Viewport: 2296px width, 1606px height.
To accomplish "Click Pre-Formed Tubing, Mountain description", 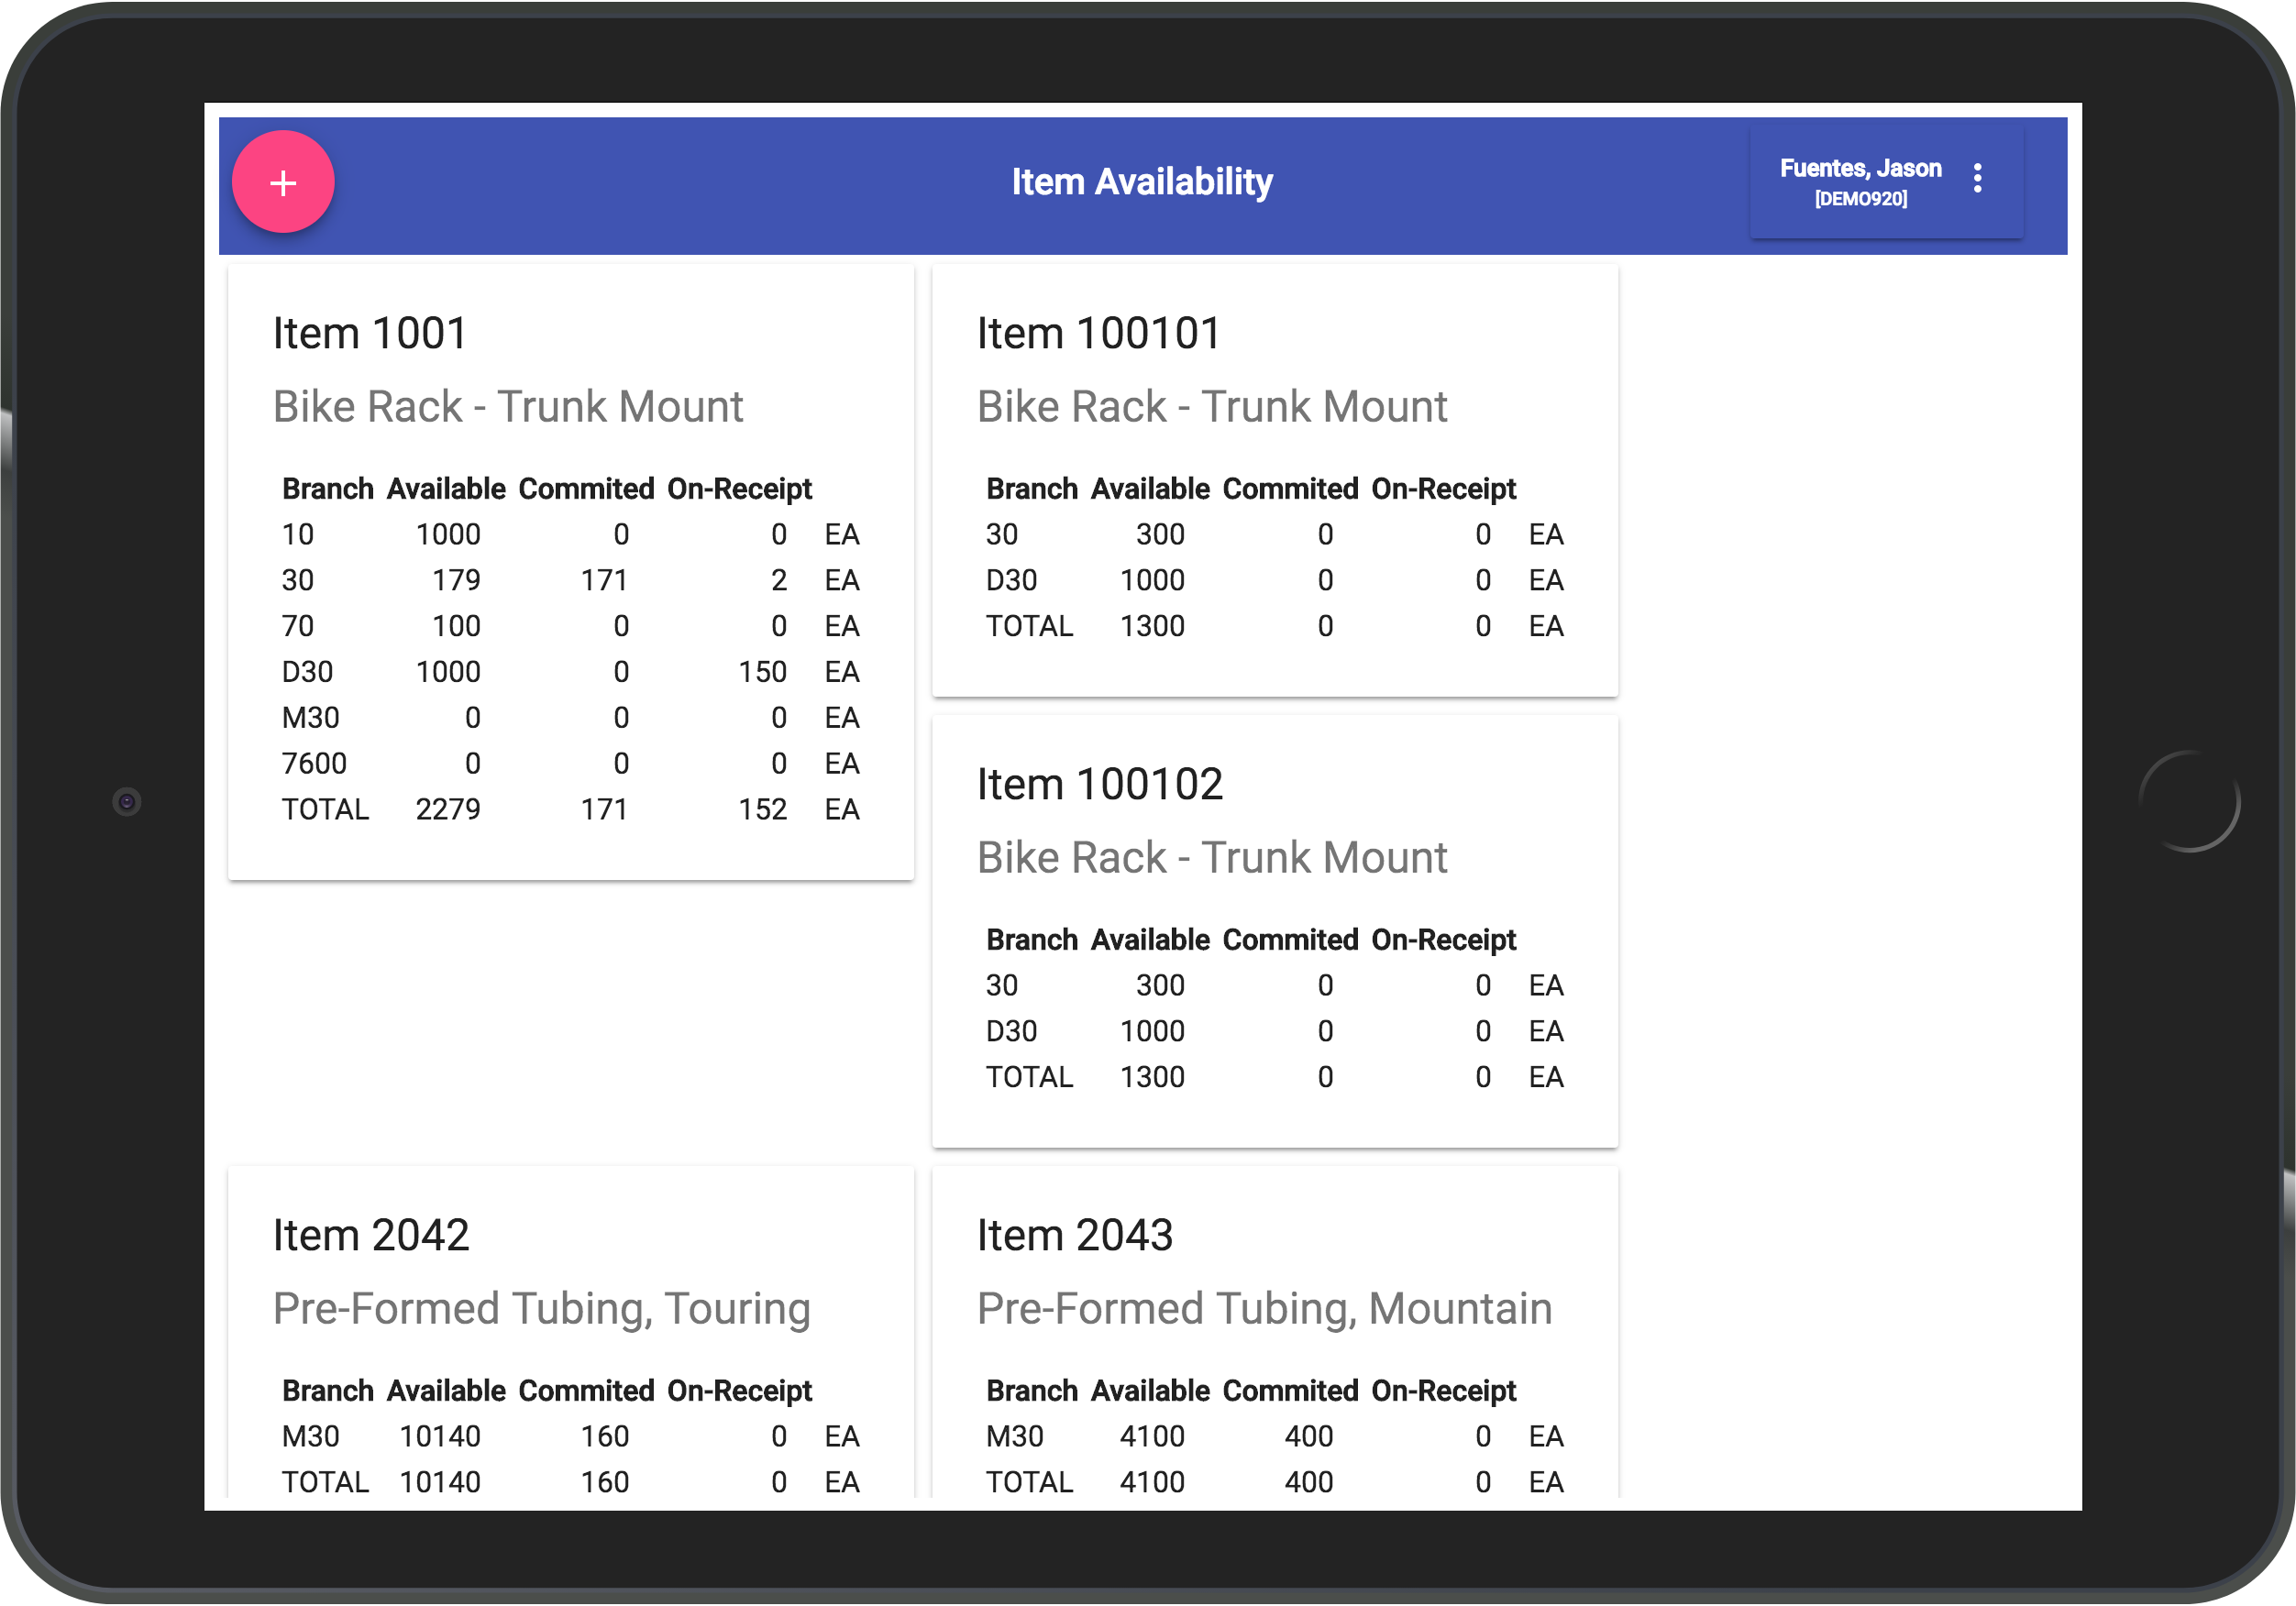I will [x=1265, y=1309].
